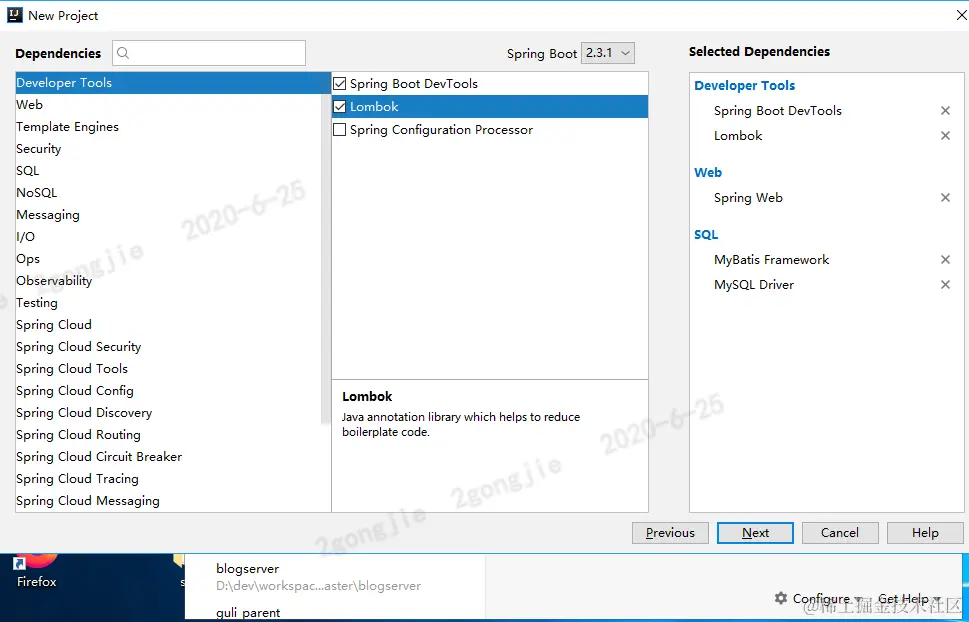Screen dimensions: 969x622
Task: Uncheck the Lombok checkbox
Action: [x=339, y=106]
